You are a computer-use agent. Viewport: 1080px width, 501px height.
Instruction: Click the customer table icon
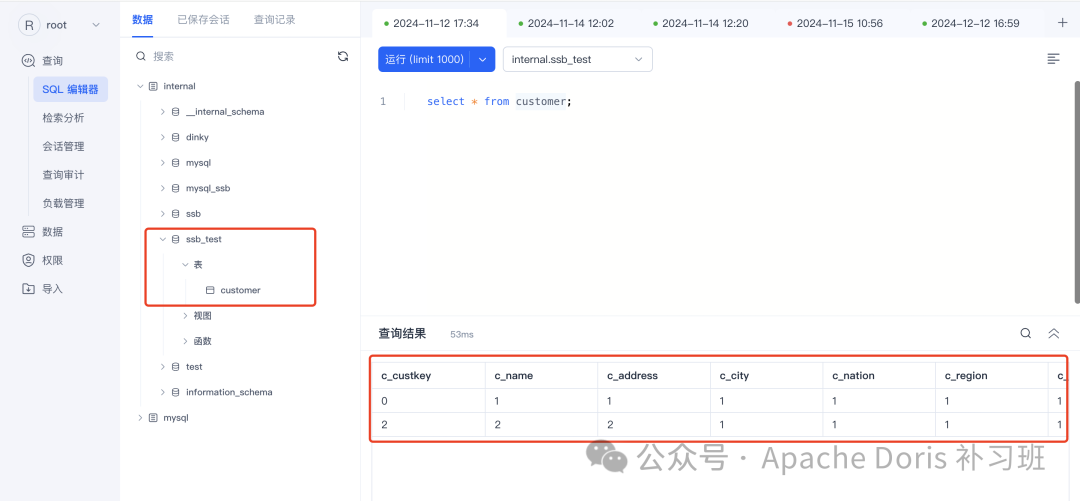tap(211, 290)
